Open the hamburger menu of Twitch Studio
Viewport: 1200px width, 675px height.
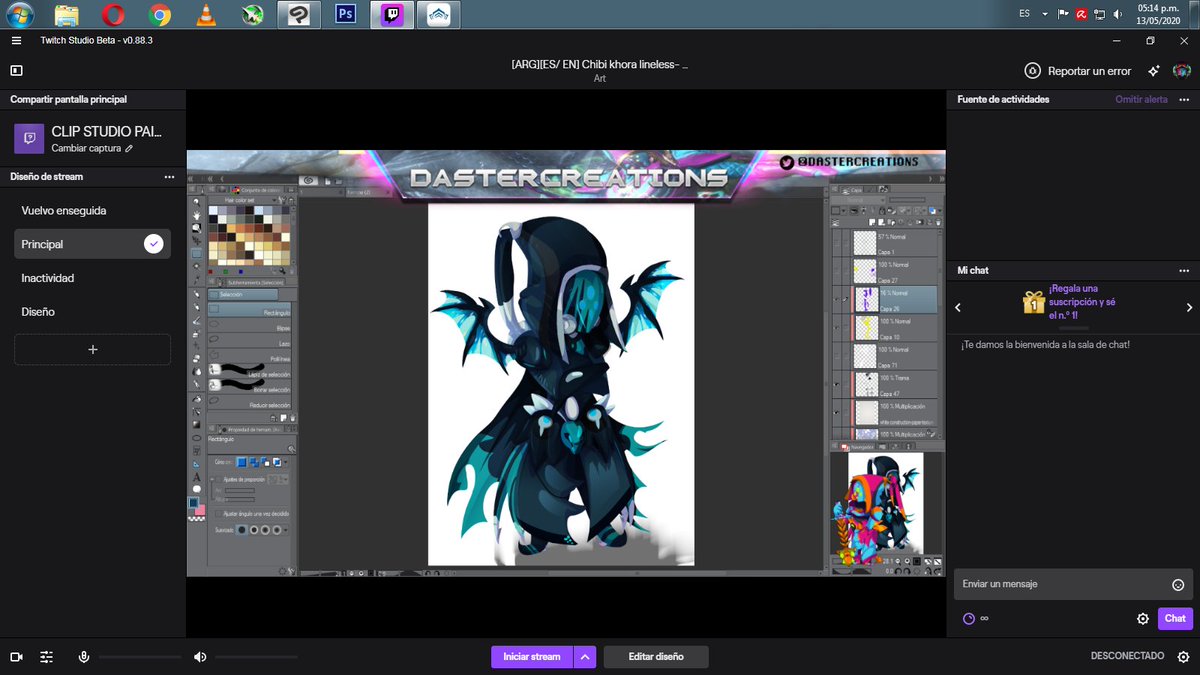click(16, 40)
